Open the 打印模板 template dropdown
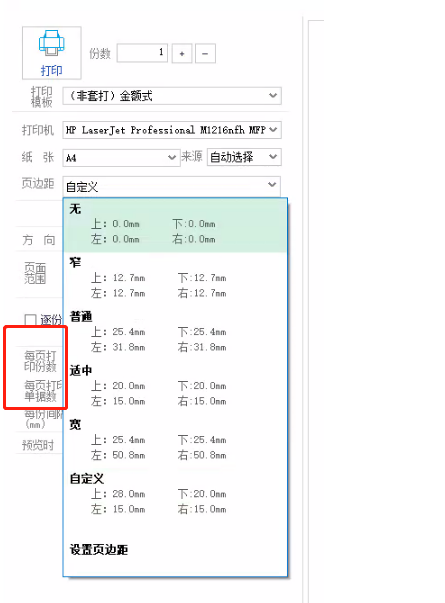The width and height of the screenshot is (445, 603). [172, 96]
